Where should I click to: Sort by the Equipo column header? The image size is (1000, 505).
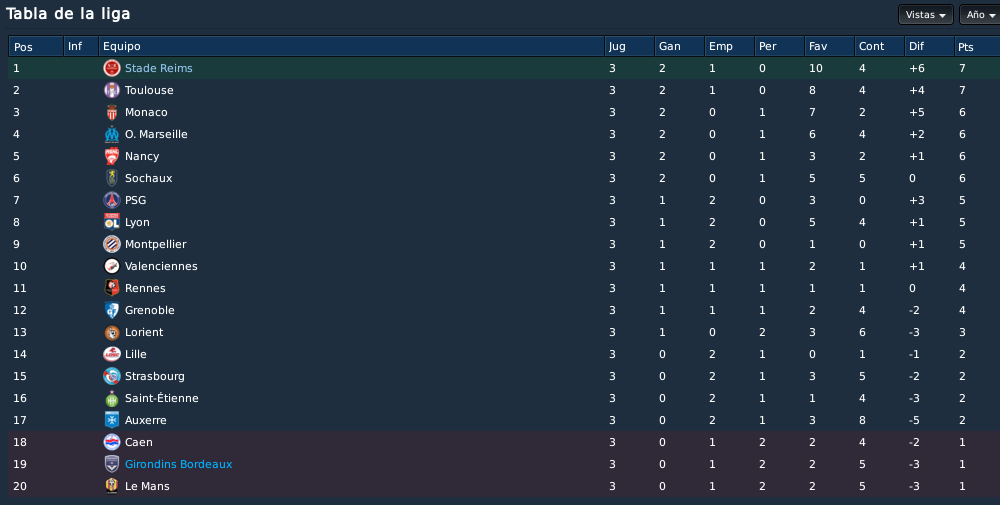tap(351, 47)
